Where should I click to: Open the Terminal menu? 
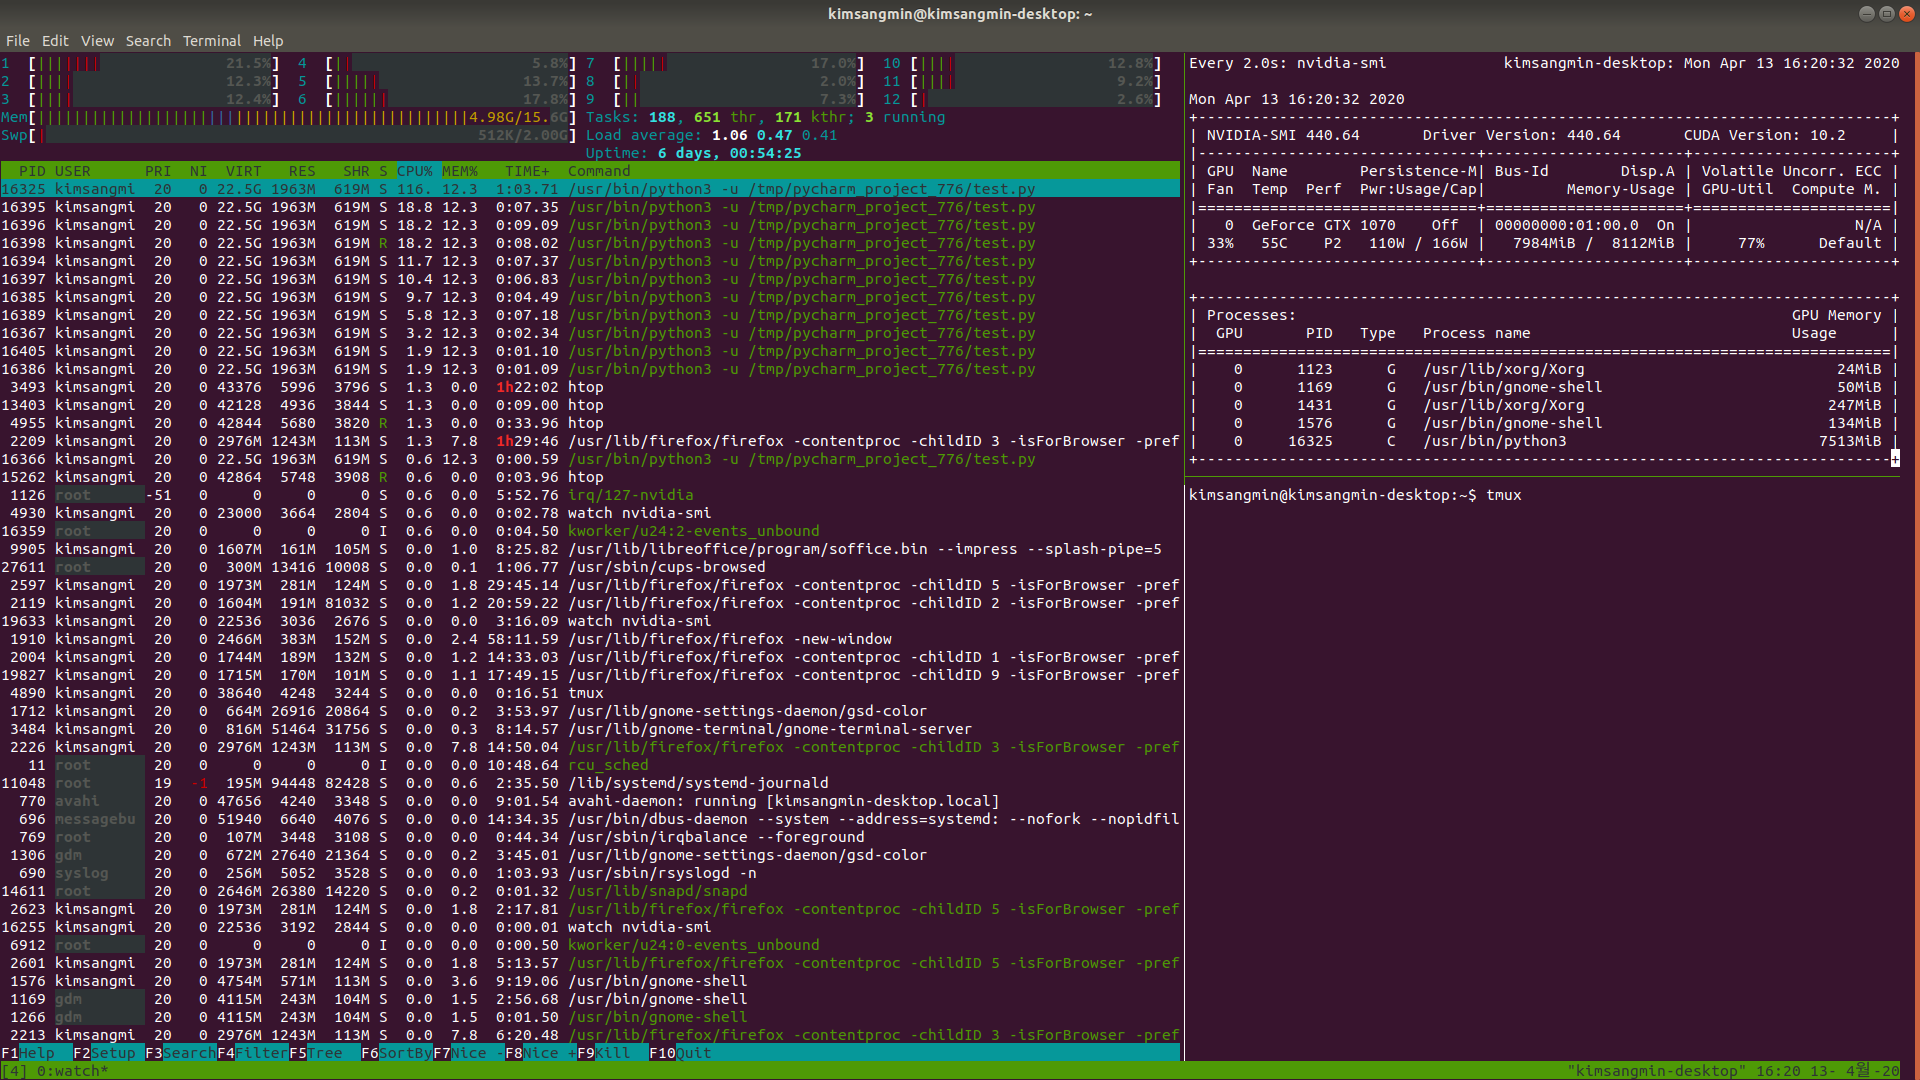point(211,41)
